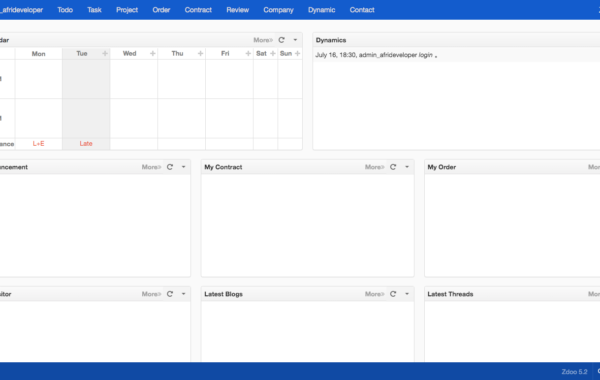600x380 pixels.
Task: Add an entry on Thursday
Action: pyautogui.click(x=200, y=54)
